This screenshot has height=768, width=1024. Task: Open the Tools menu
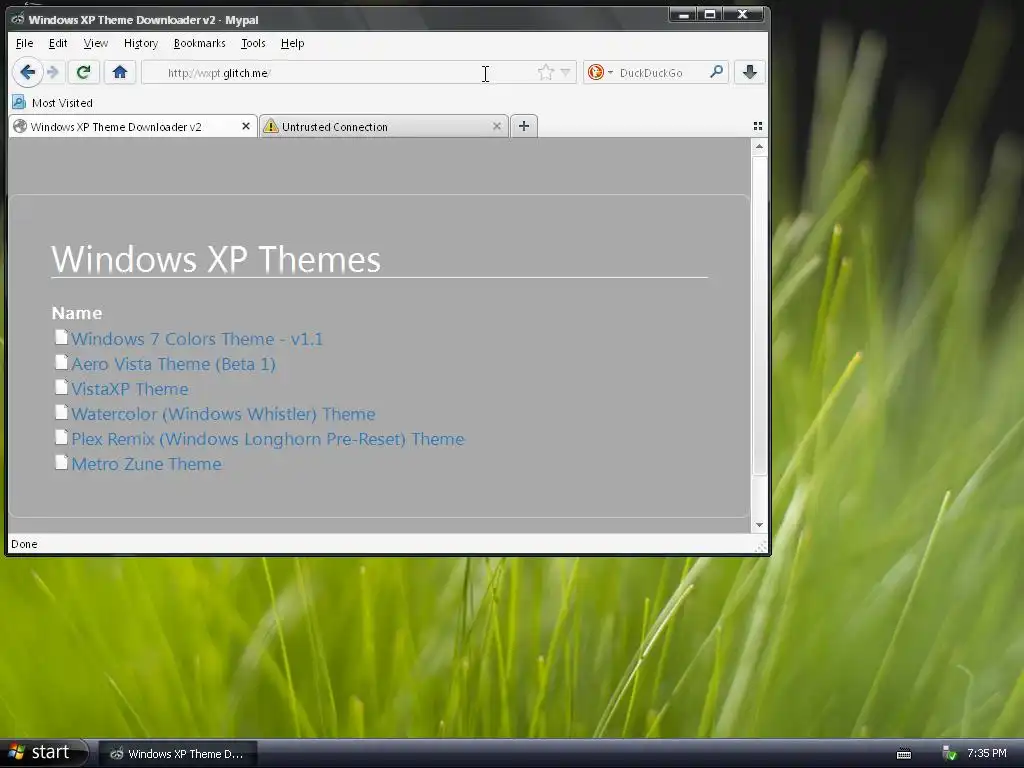click(253, 43)
